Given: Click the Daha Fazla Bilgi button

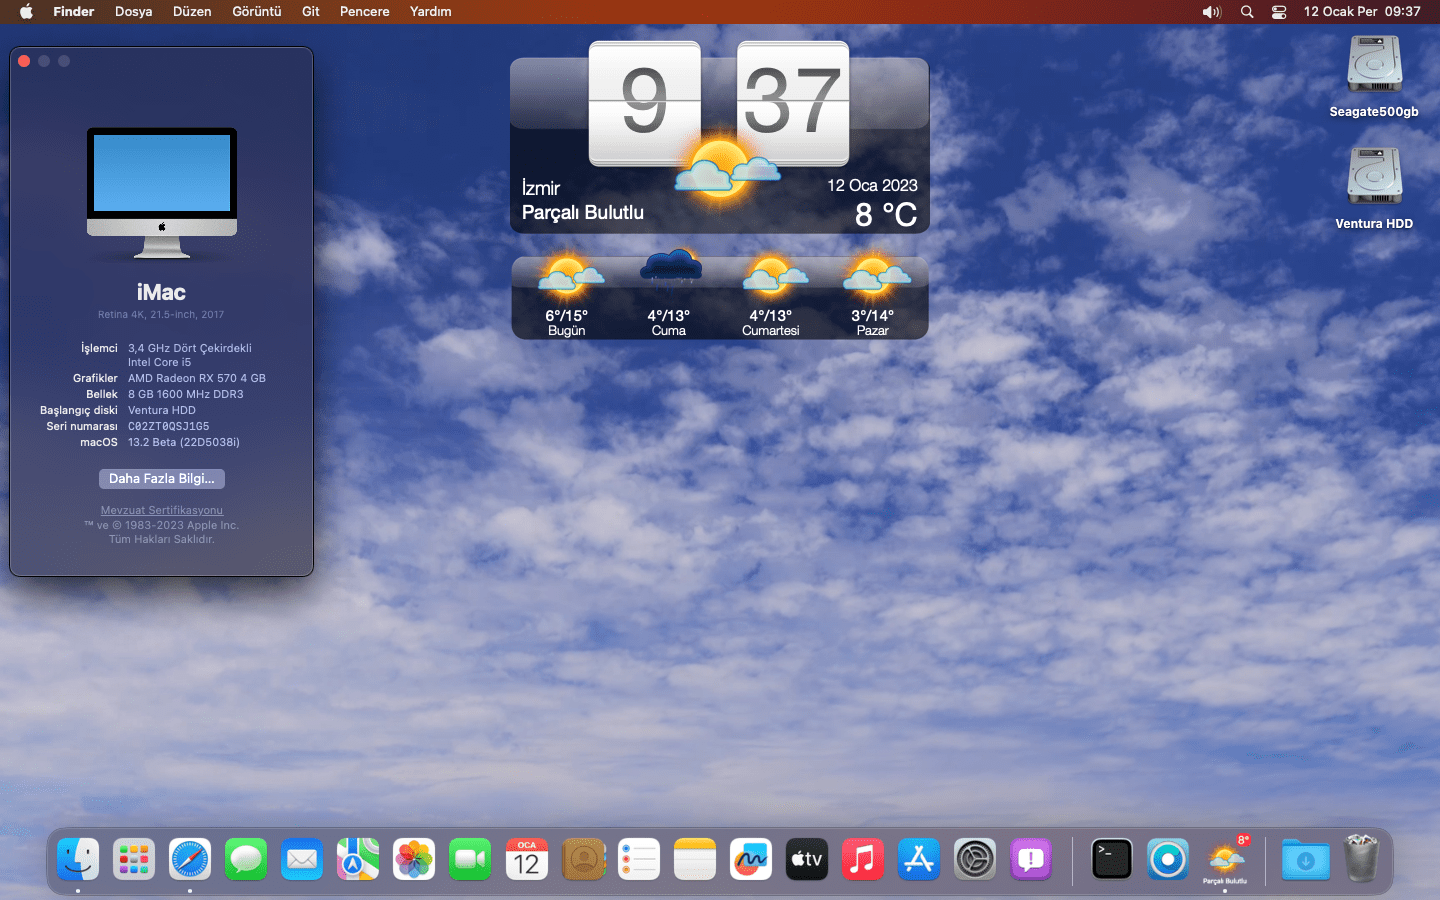Looking at the screenshot, I should [161, 479].
